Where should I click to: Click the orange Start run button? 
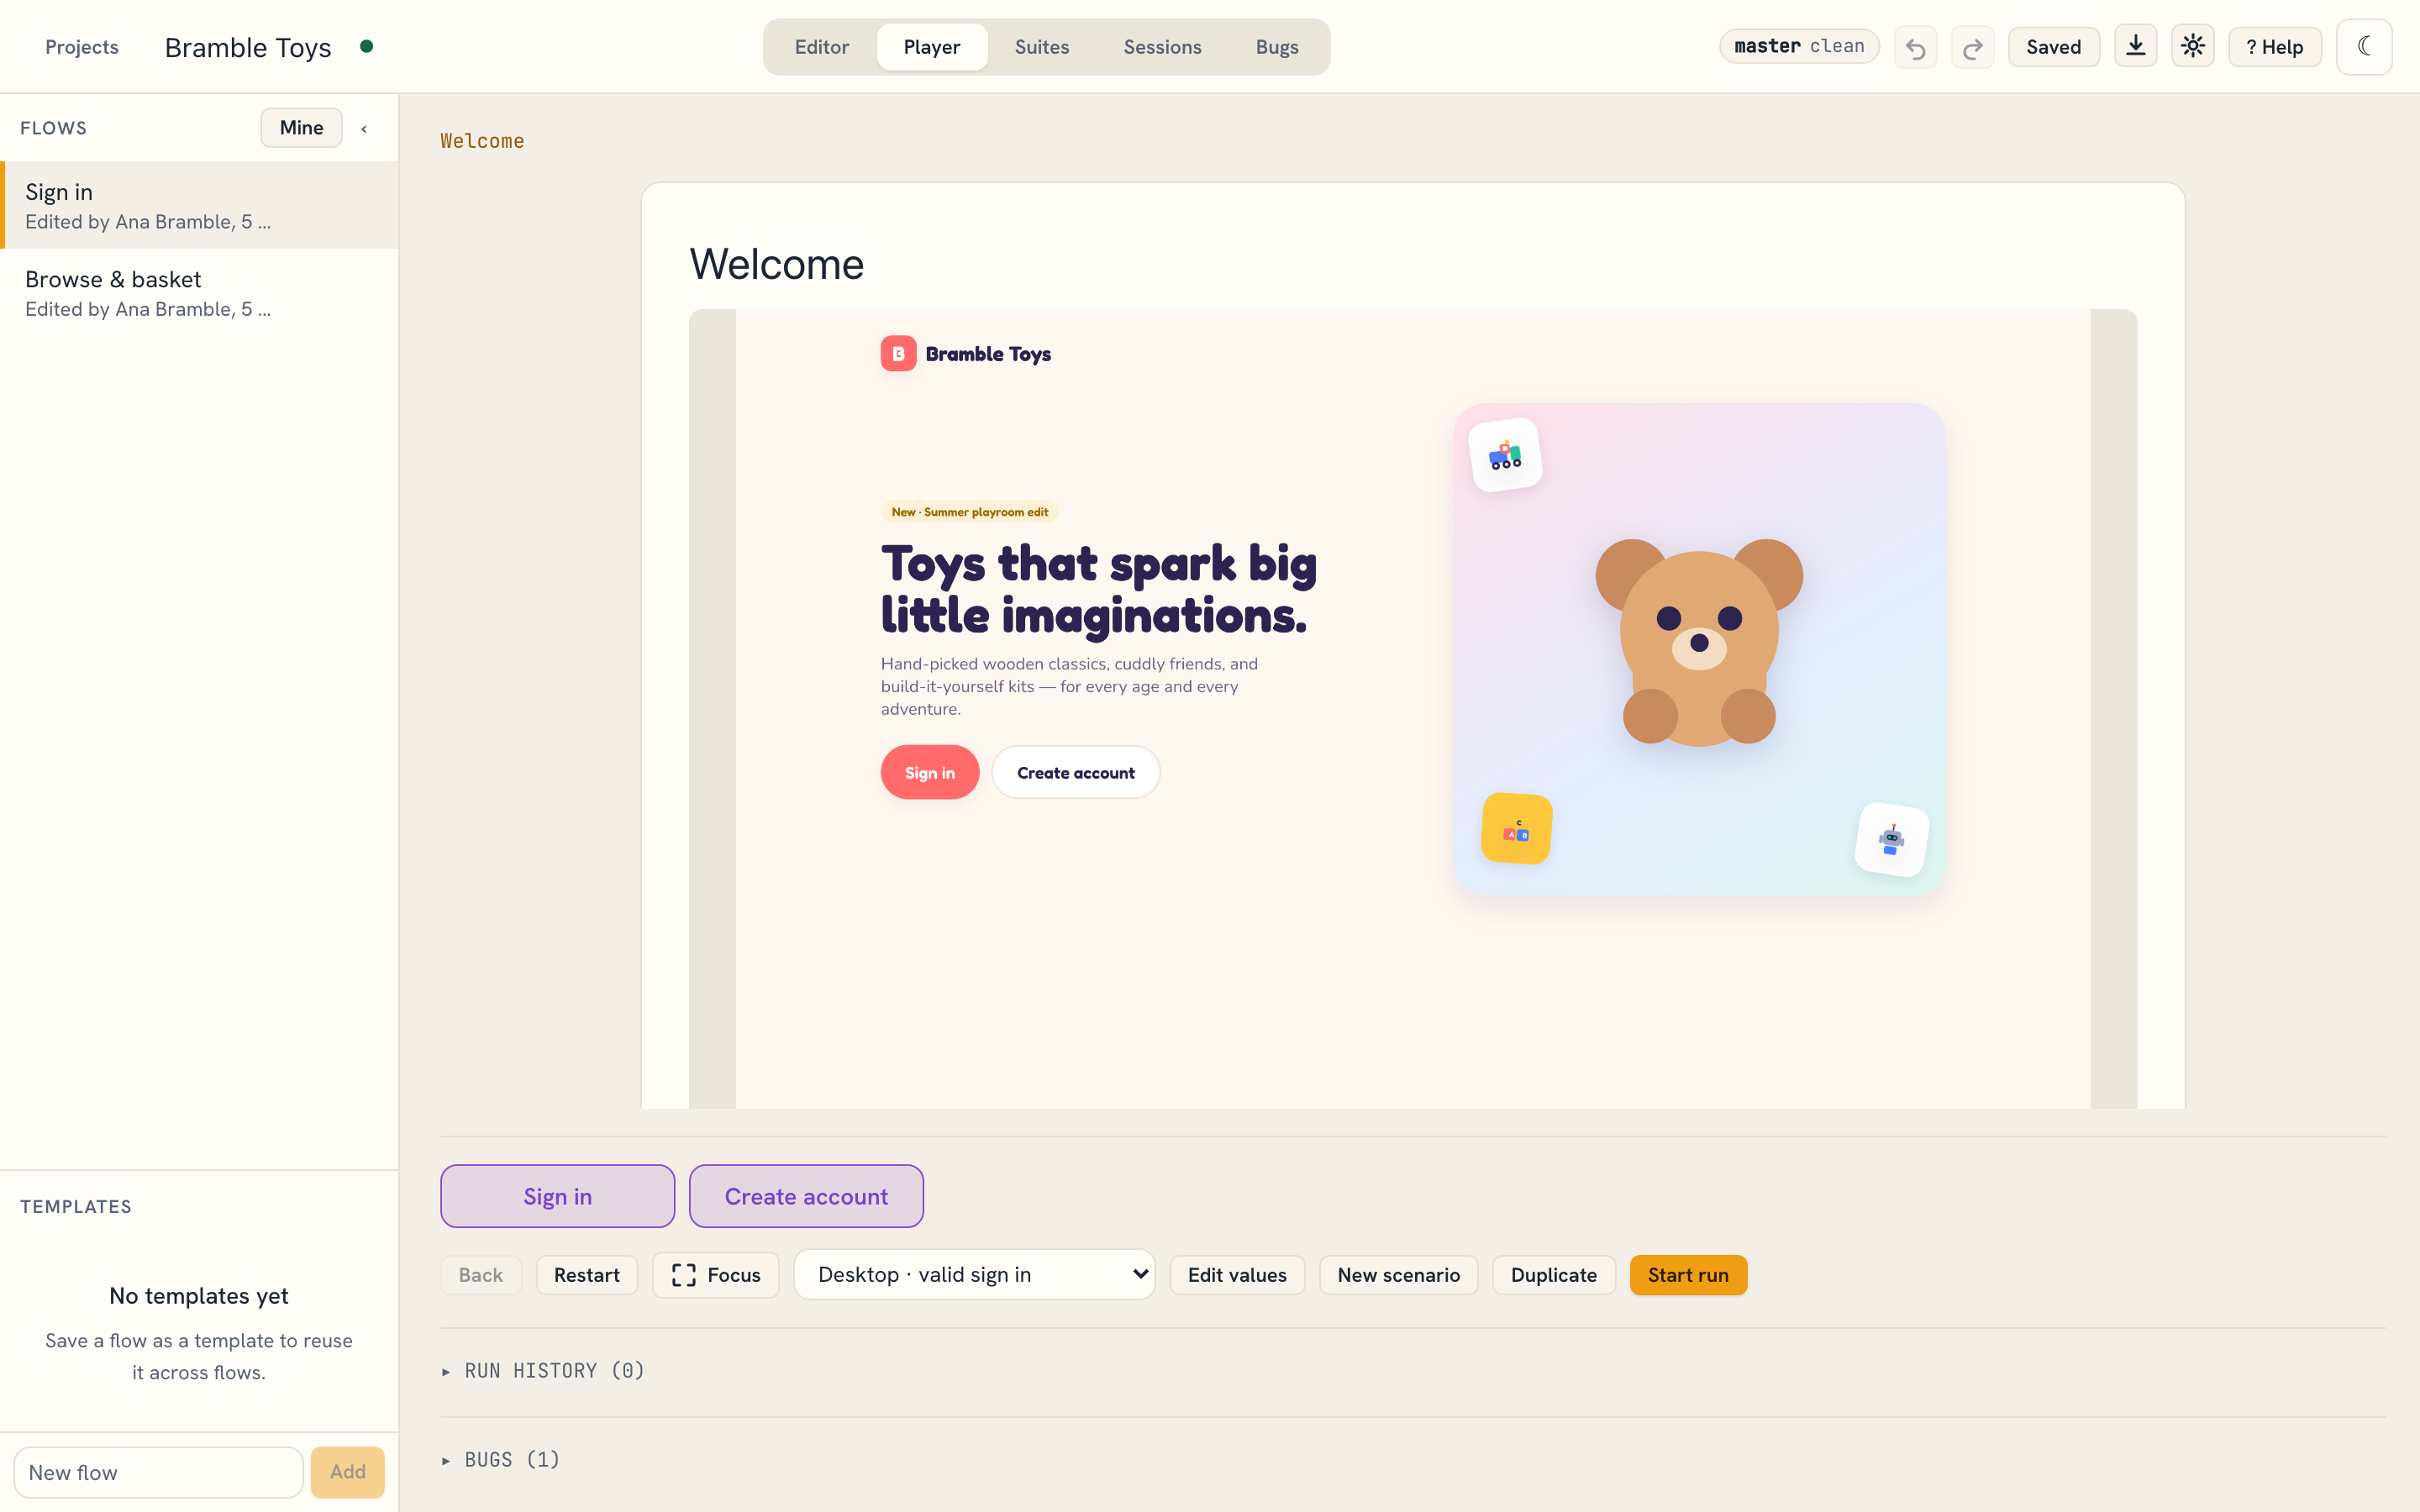click(1688, 1275)
